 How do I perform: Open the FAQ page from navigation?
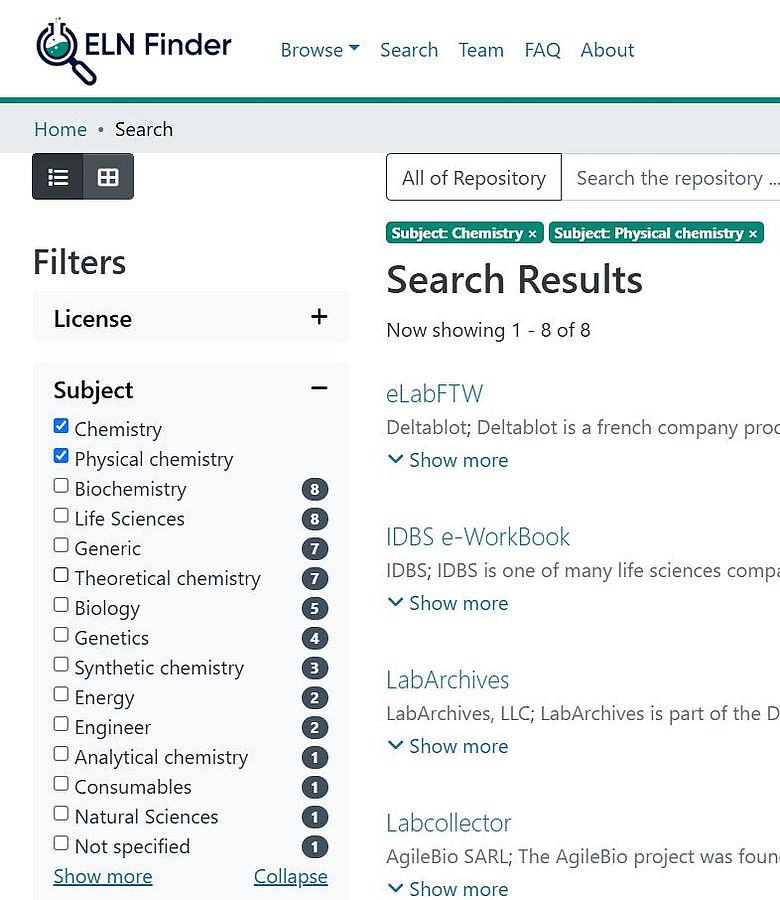point(542,50)
